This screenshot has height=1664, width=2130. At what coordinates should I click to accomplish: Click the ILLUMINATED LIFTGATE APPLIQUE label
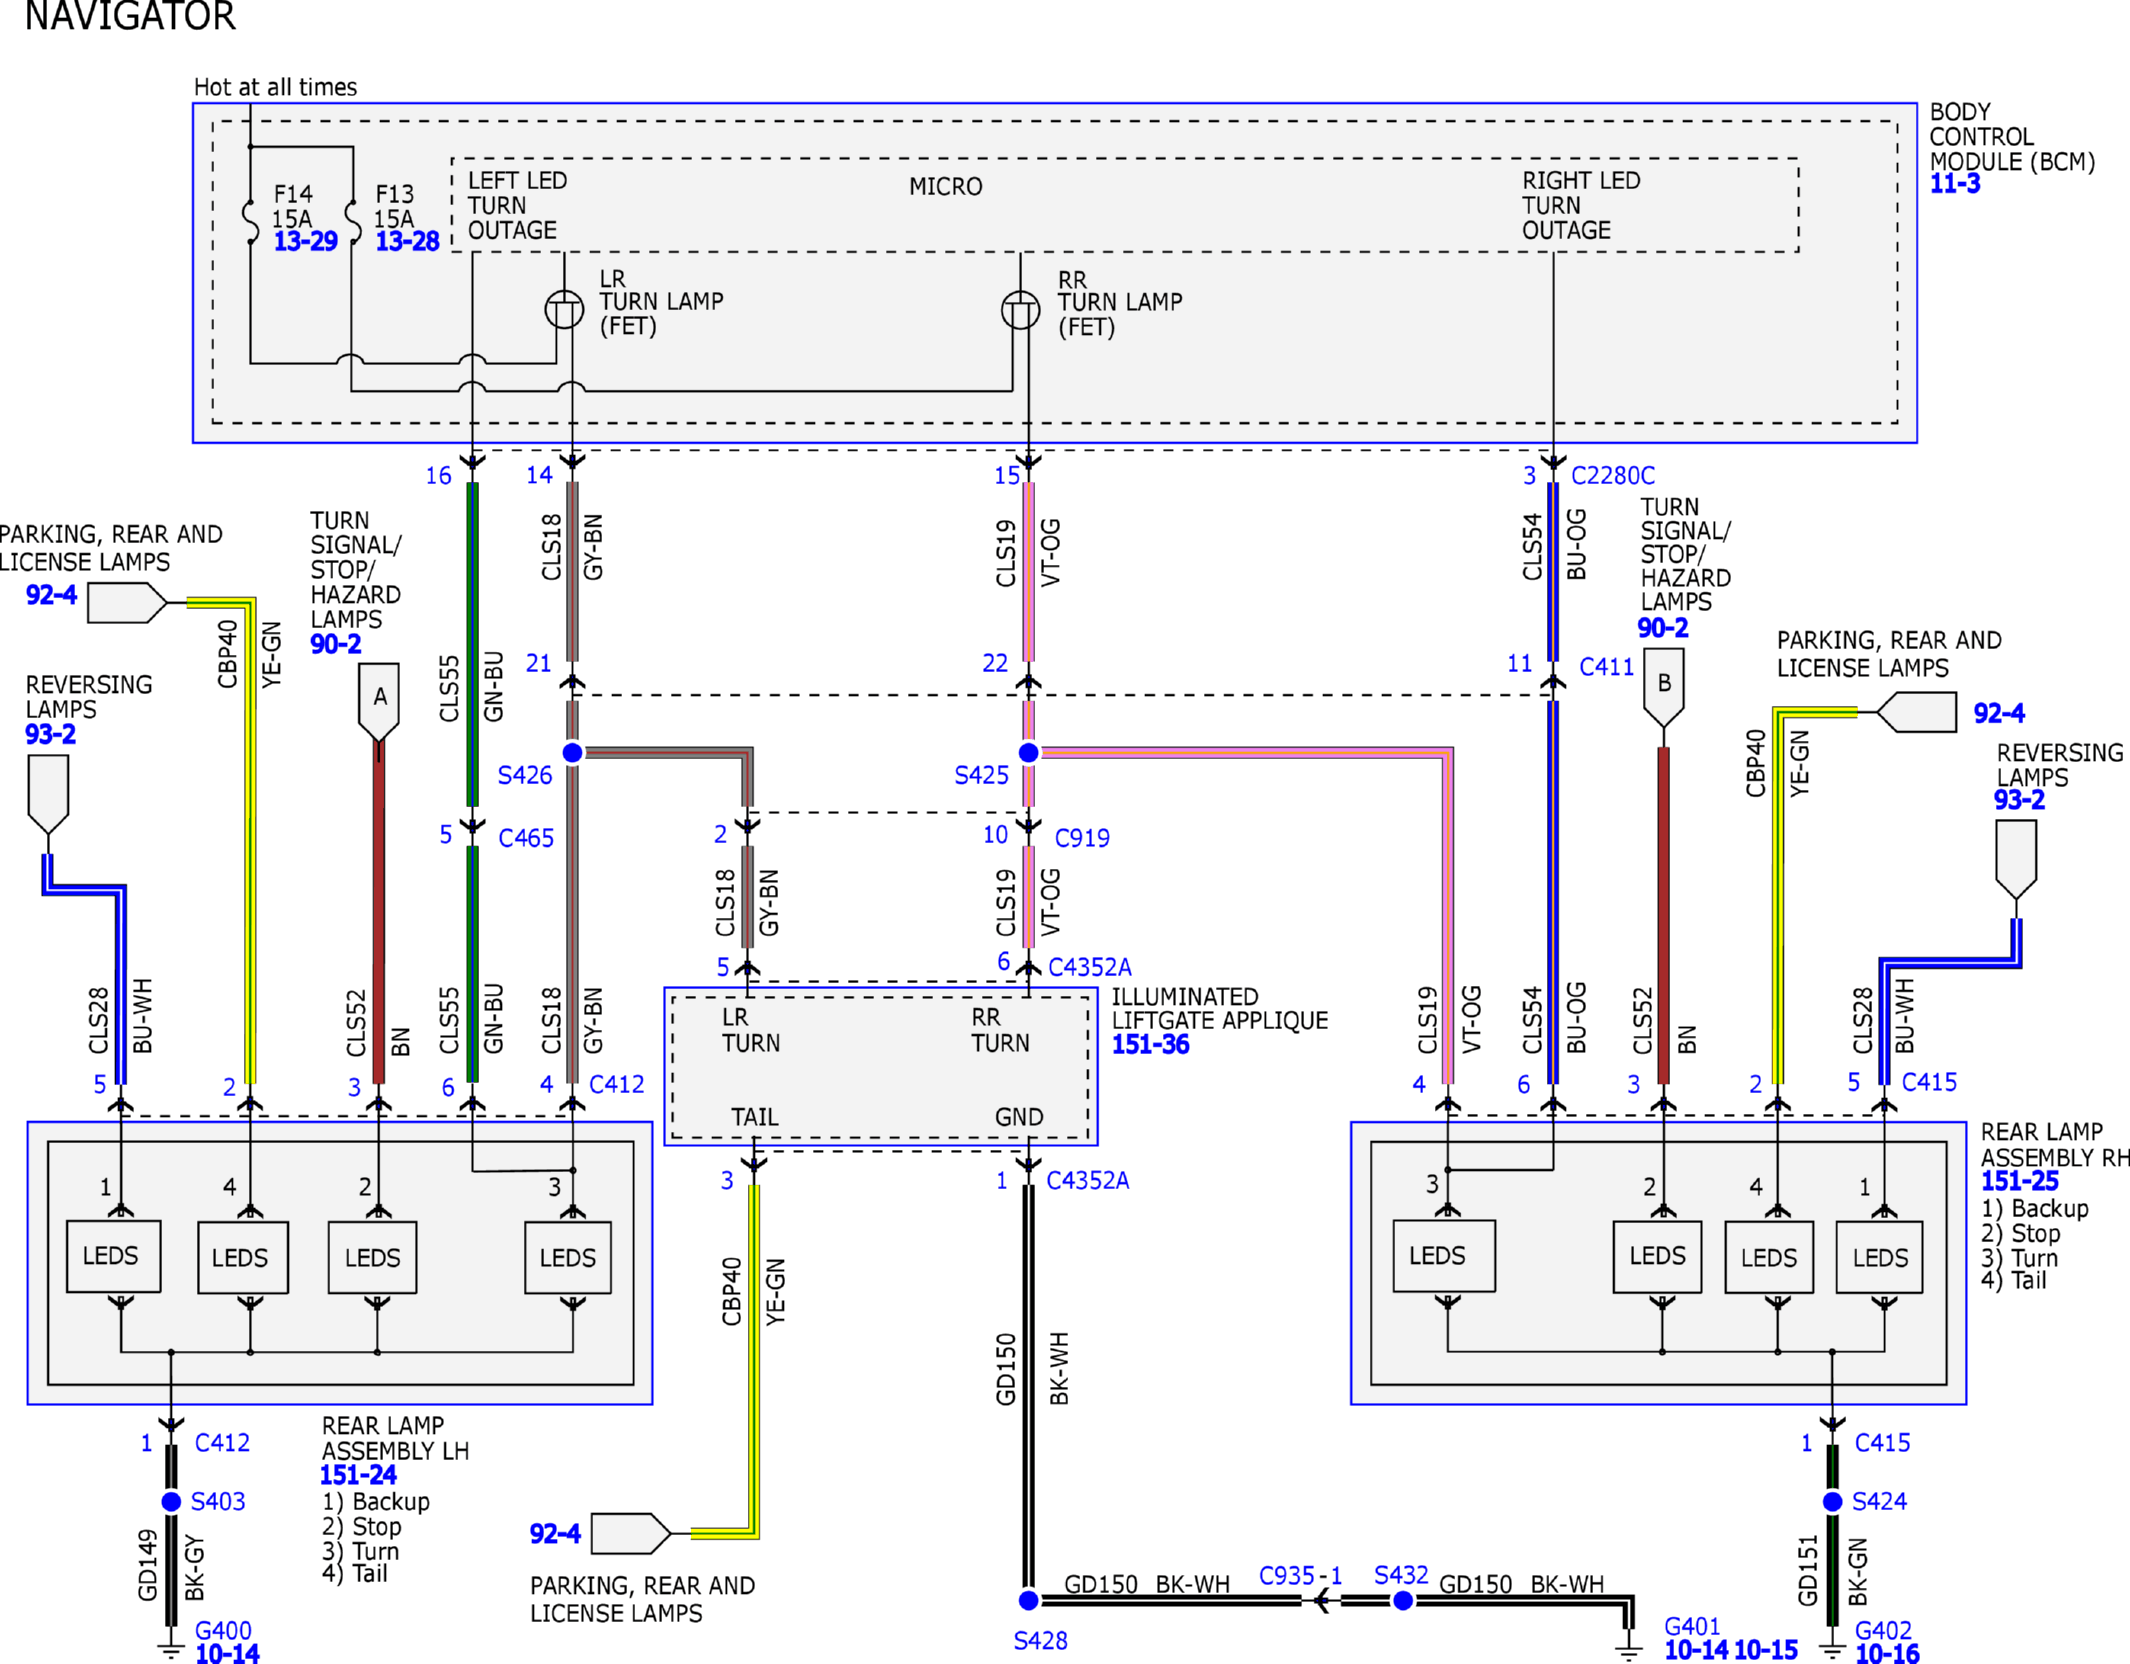point(1220,1009)
